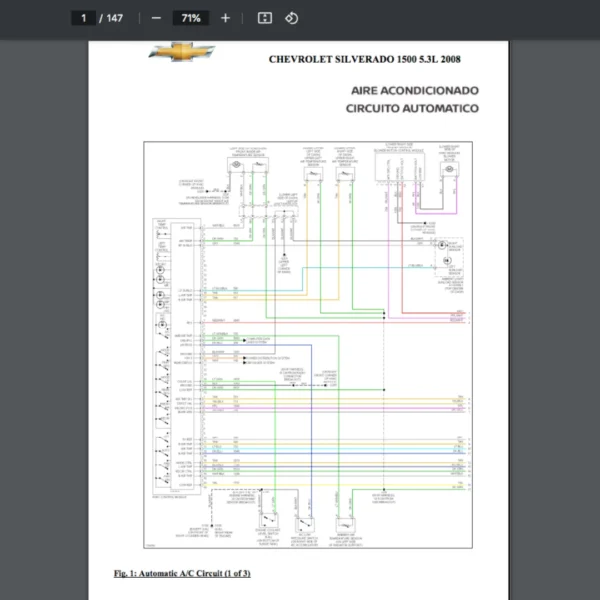Click the wiring diagram image
Viewport: 600px width, 600px height.
coord(308,345)
